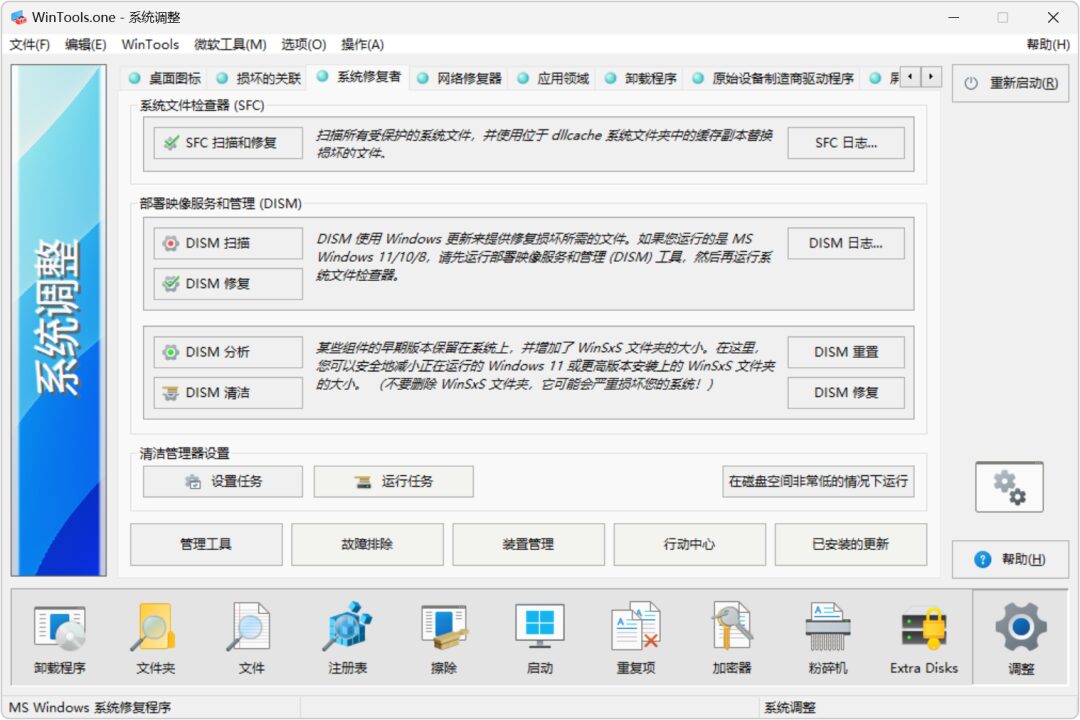The width and height of the screenshot is (1080, 720).
Task: Click the 系统调整 blue side banner
Action: 59,320
